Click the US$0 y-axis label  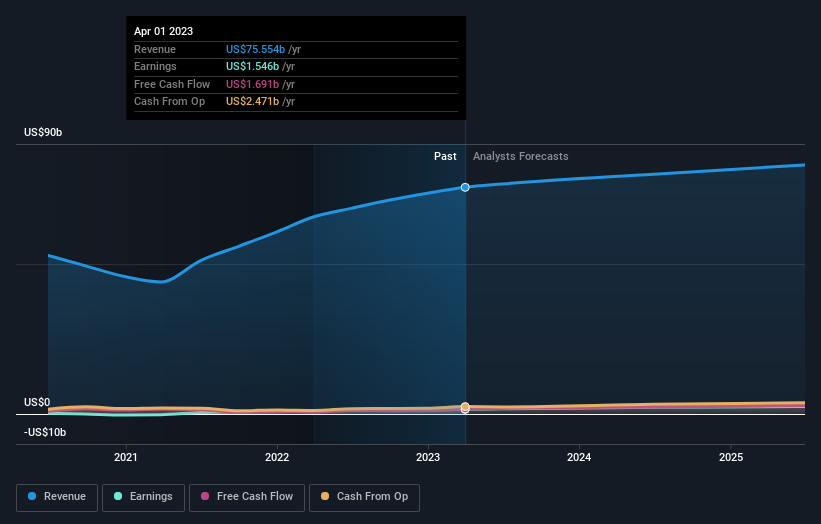tap(37, 402)
